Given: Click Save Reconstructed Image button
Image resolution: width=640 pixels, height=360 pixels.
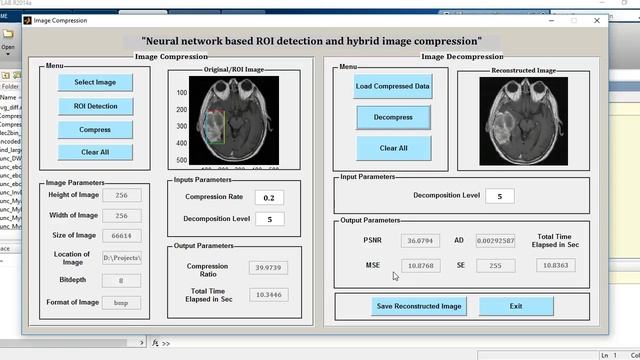Looking at the screenshot, I should coord(419,306).
